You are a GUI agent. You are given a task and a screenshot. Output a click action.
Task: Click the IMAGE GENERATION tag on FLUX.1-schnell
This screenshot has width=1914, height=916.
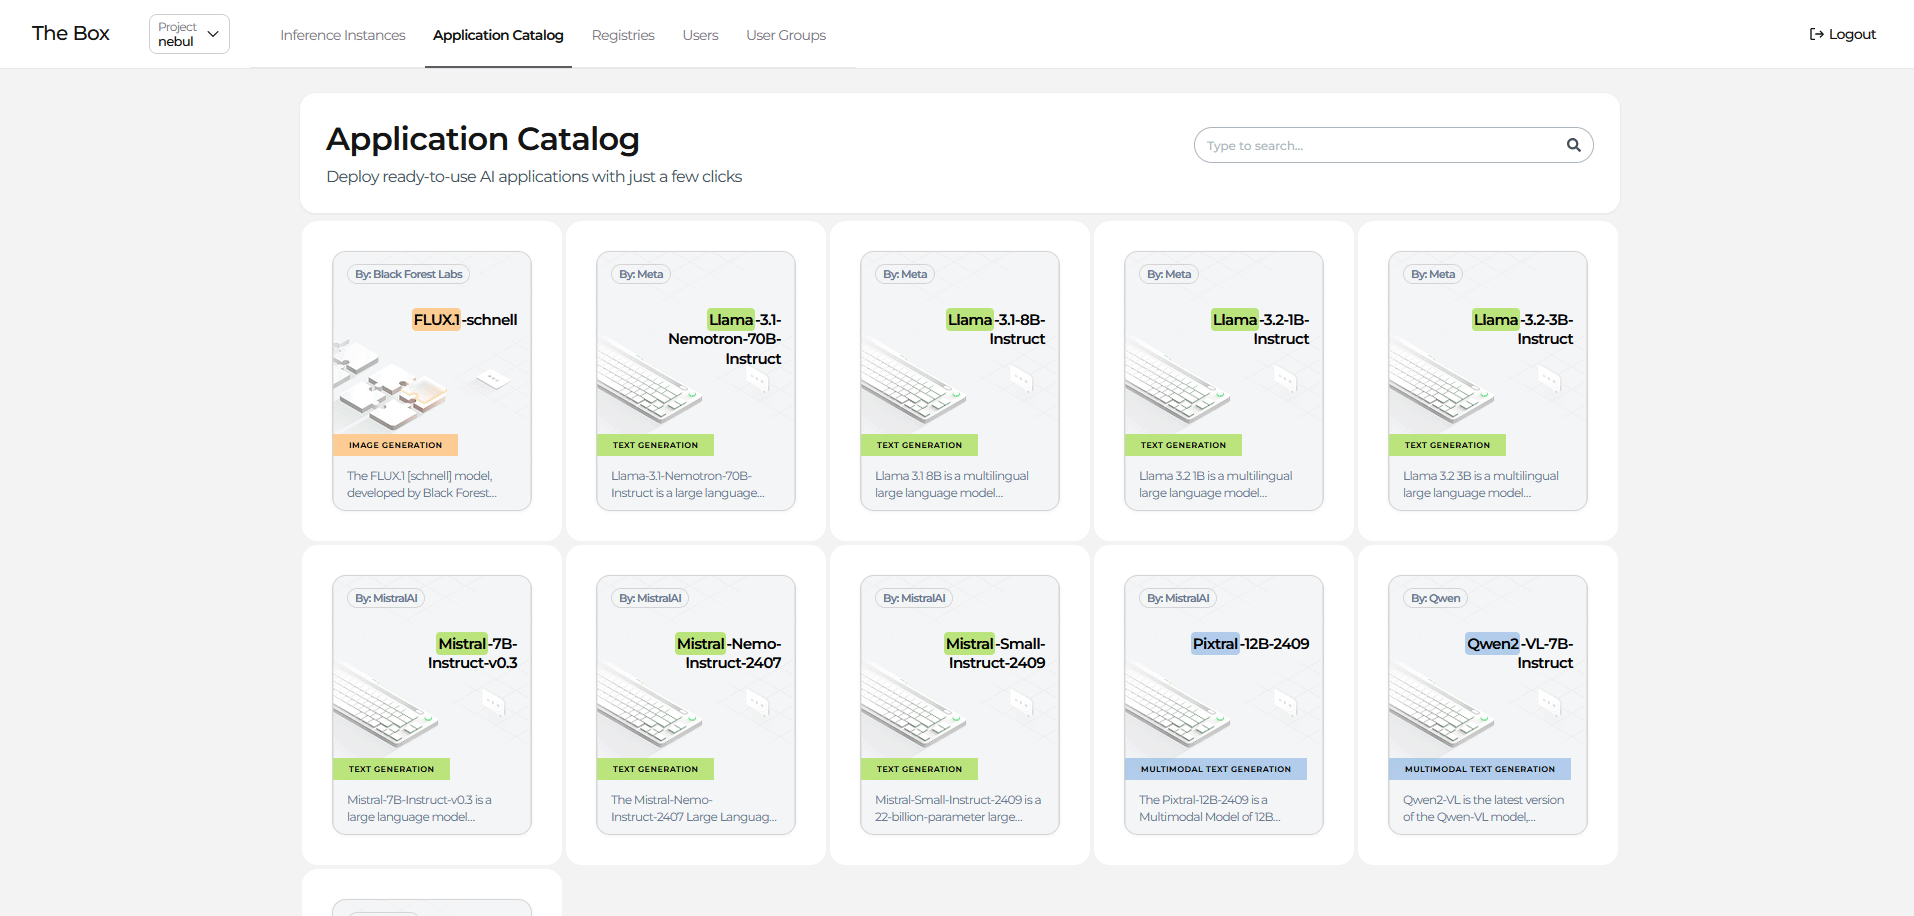click(394, 444)
